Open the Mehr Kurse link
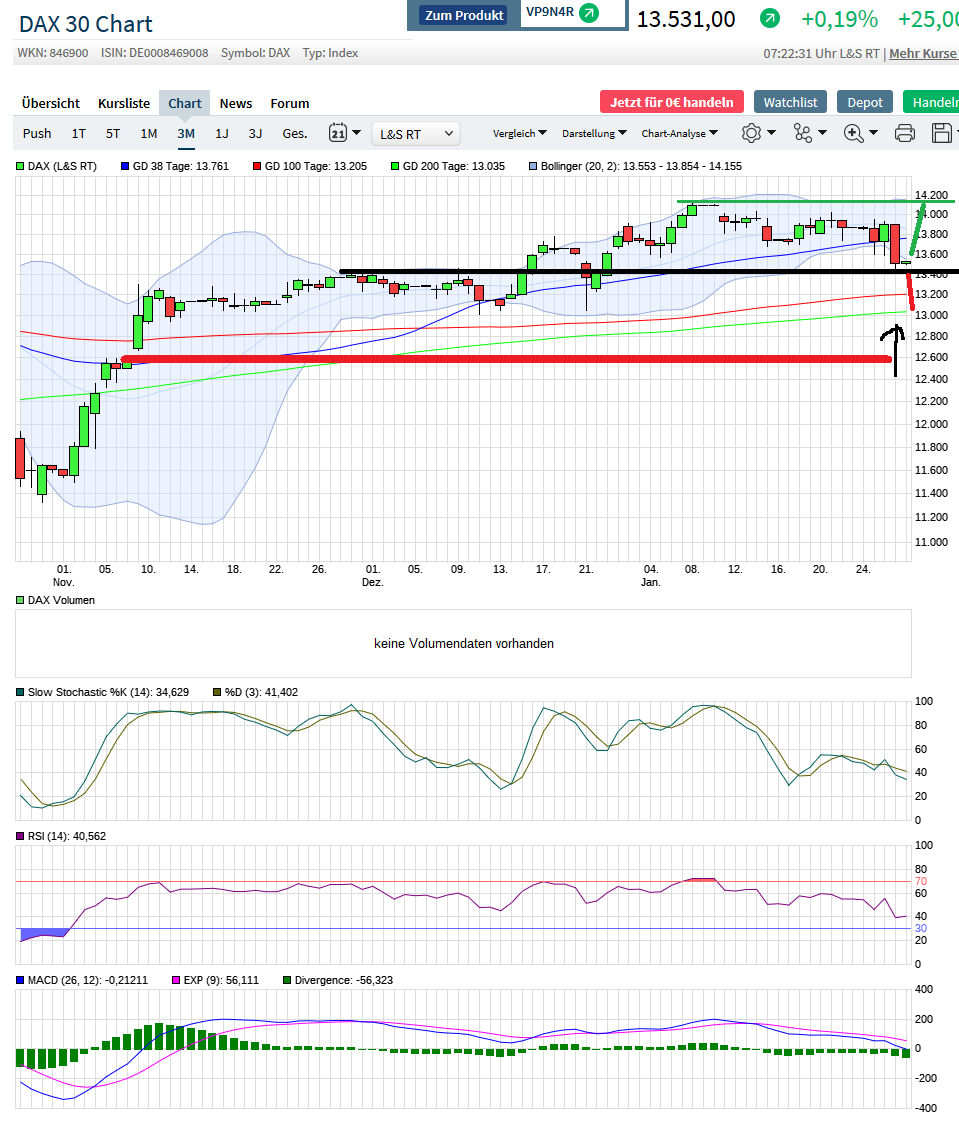Viewport: 959px width, 1134px height. [923, 53]
